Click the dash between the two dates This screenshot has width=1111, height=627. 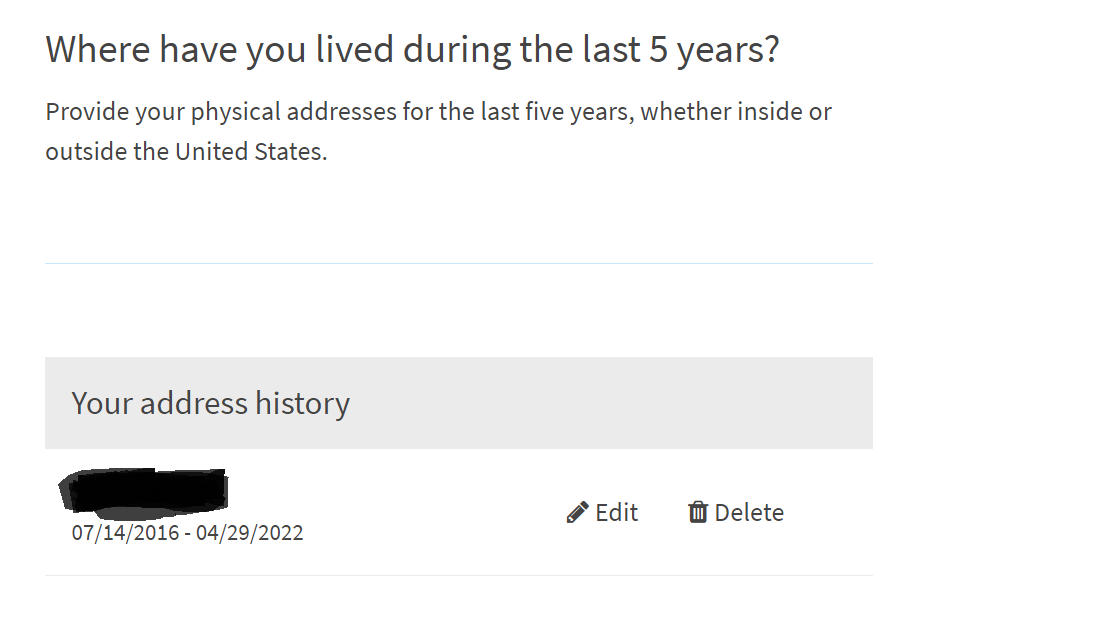(x=187, y=533)
